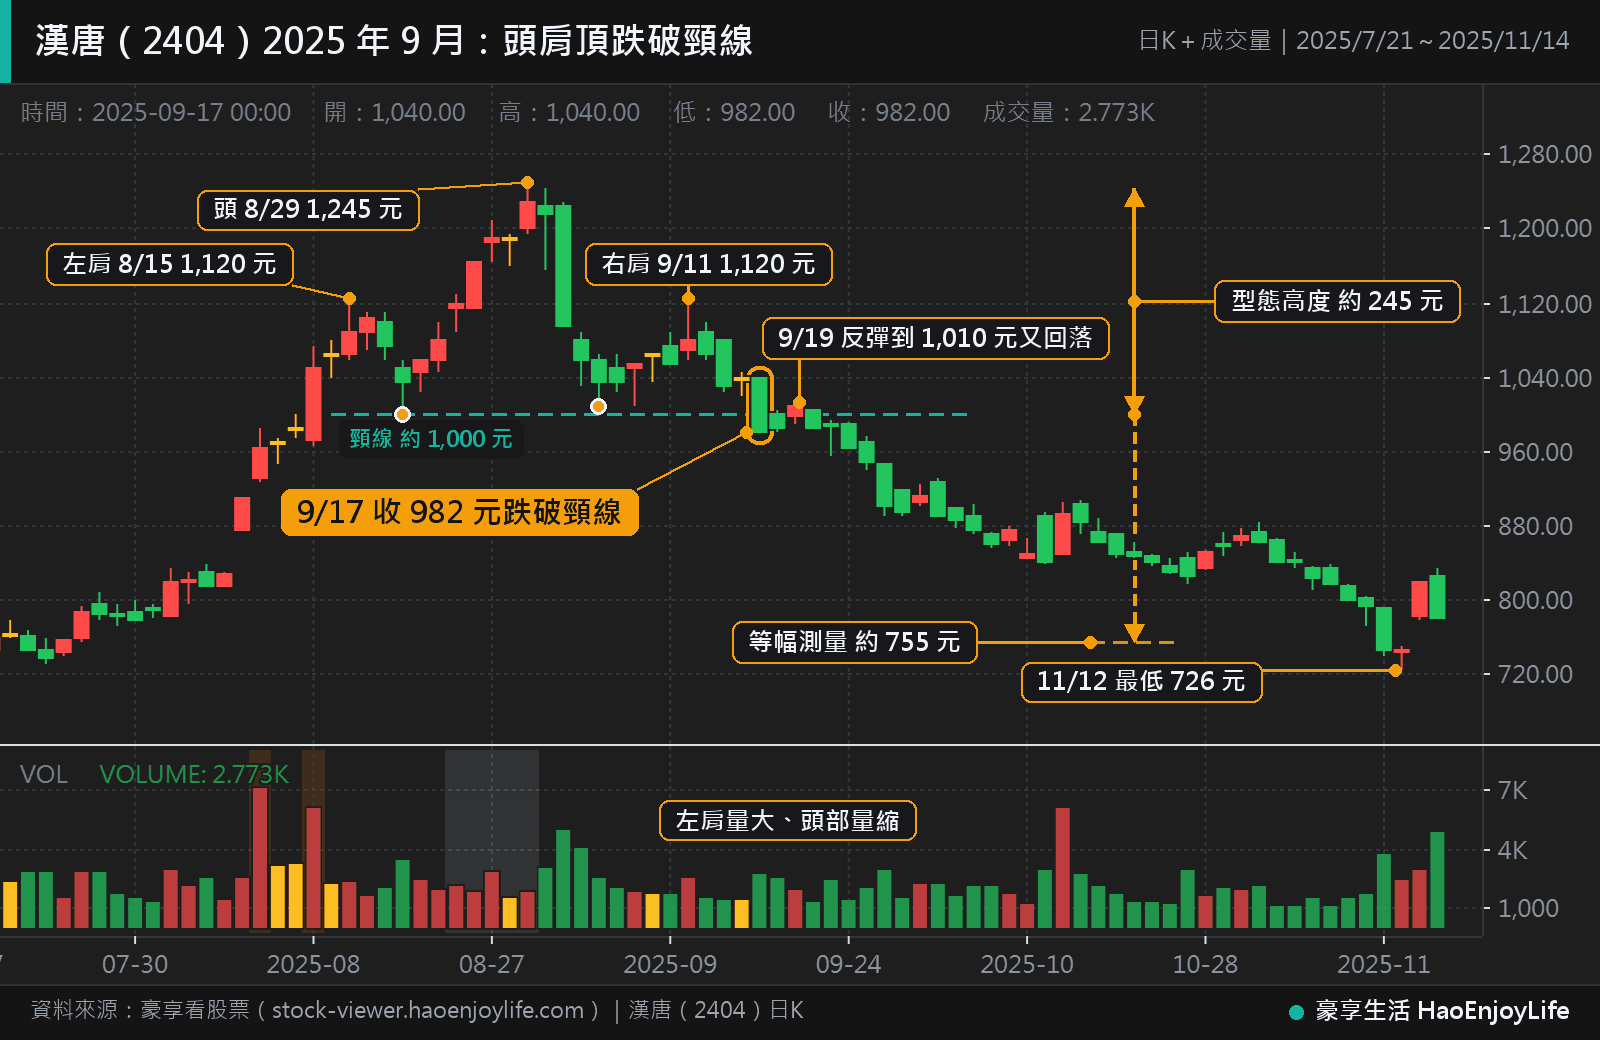Image resolution: width=1600 pixels, height=1040 pixels.
Task: Click the 9/17 收 982 元跌破頸線 callout
Action: (x=459, y=512)
